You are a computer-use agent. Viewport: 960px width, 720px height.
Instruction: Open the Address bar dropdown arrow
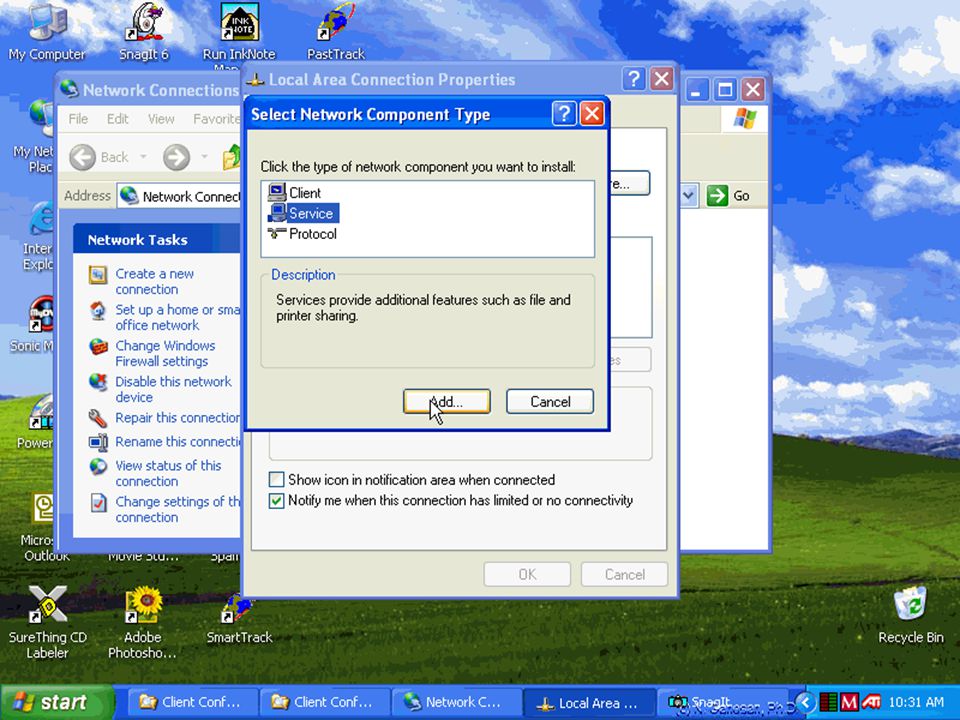click(x=689, y=196)
